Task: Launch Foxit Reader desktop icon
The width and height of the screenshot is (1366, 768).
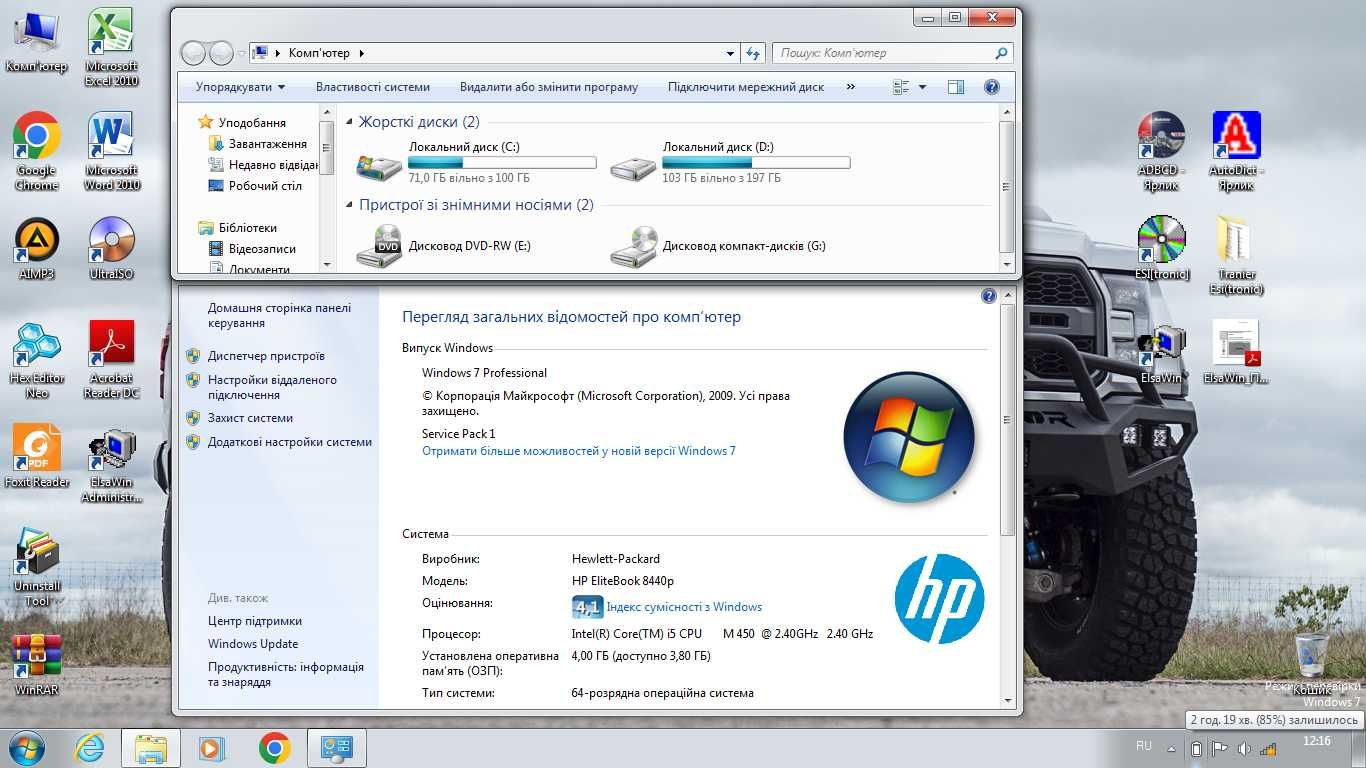Action: [37, 456]
